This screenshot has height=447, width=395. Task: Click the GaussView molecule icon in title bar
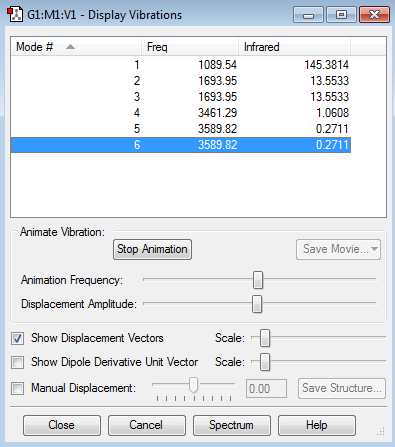[x=15, y=15]
